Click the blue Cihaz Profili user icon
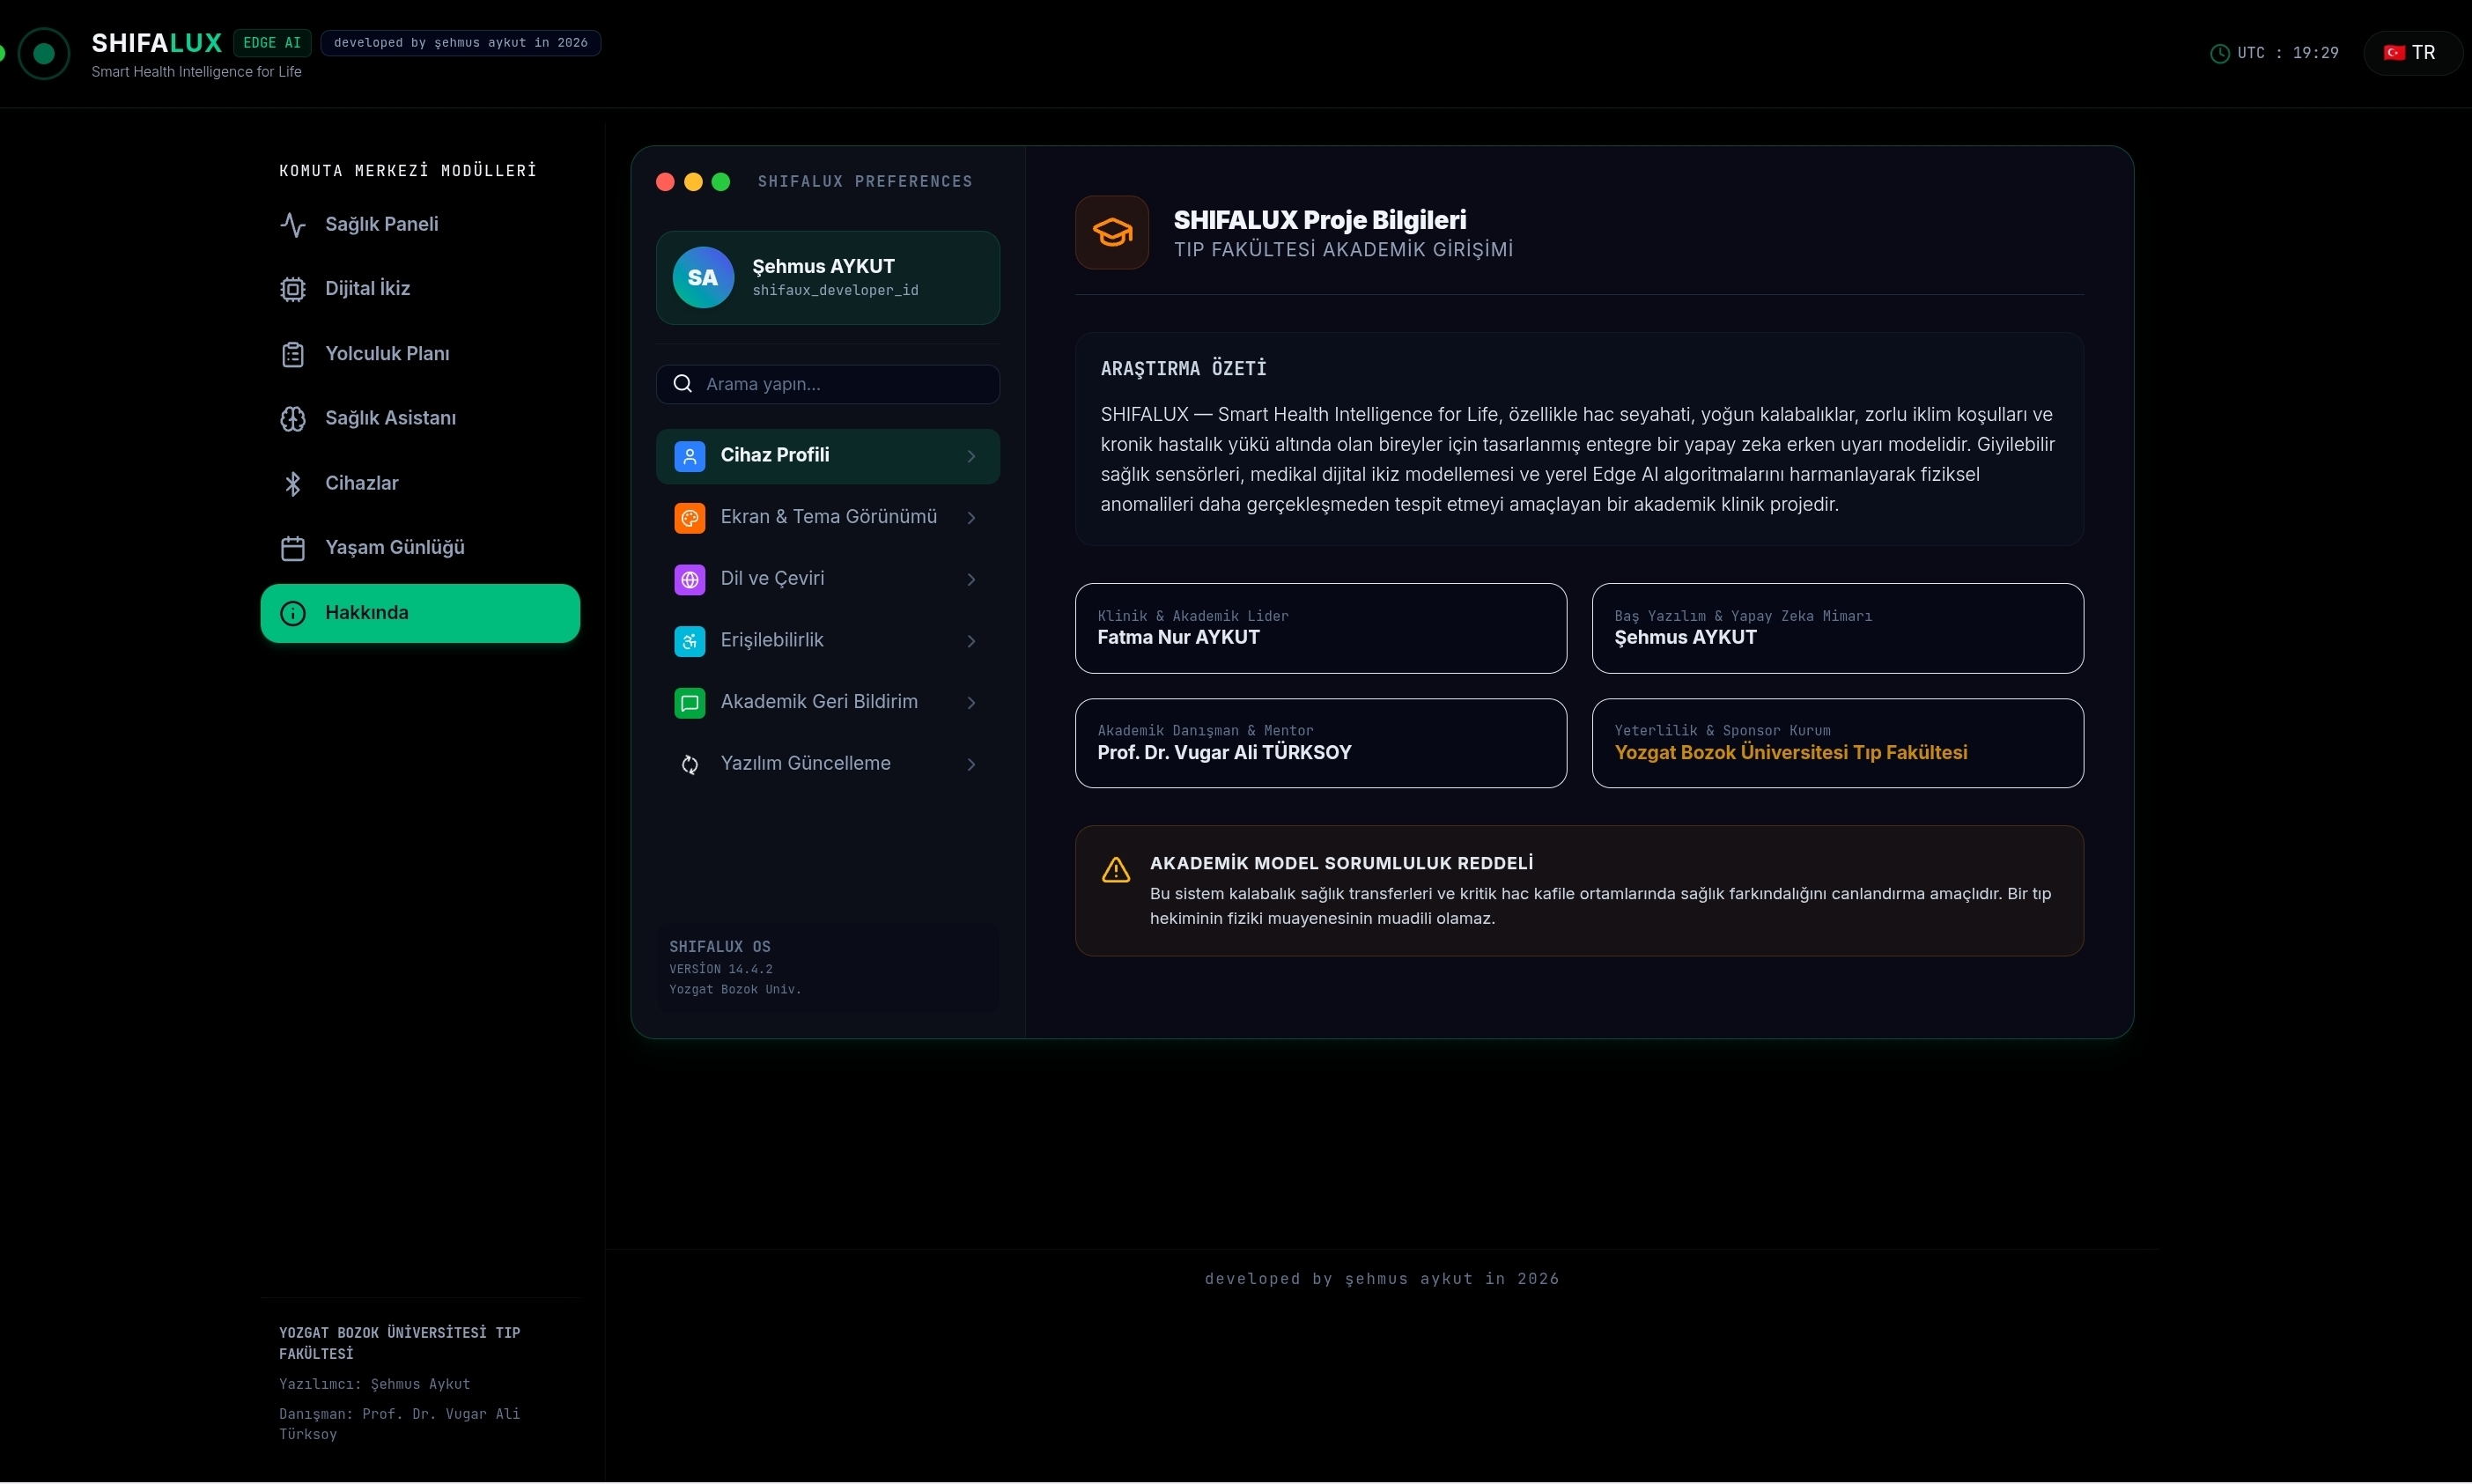This screenshot has height=1484, width=2472. [x=690, y=456]
